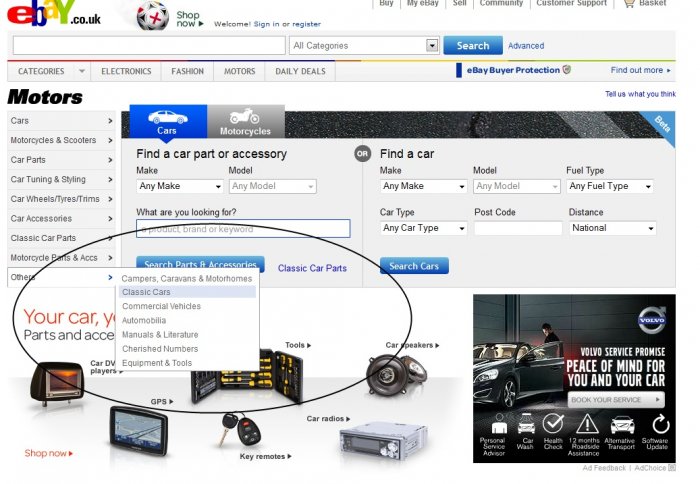The width and height of the screenshot is (700, 484).
Task: Click the Post Code input field
Action: point(518,228)
